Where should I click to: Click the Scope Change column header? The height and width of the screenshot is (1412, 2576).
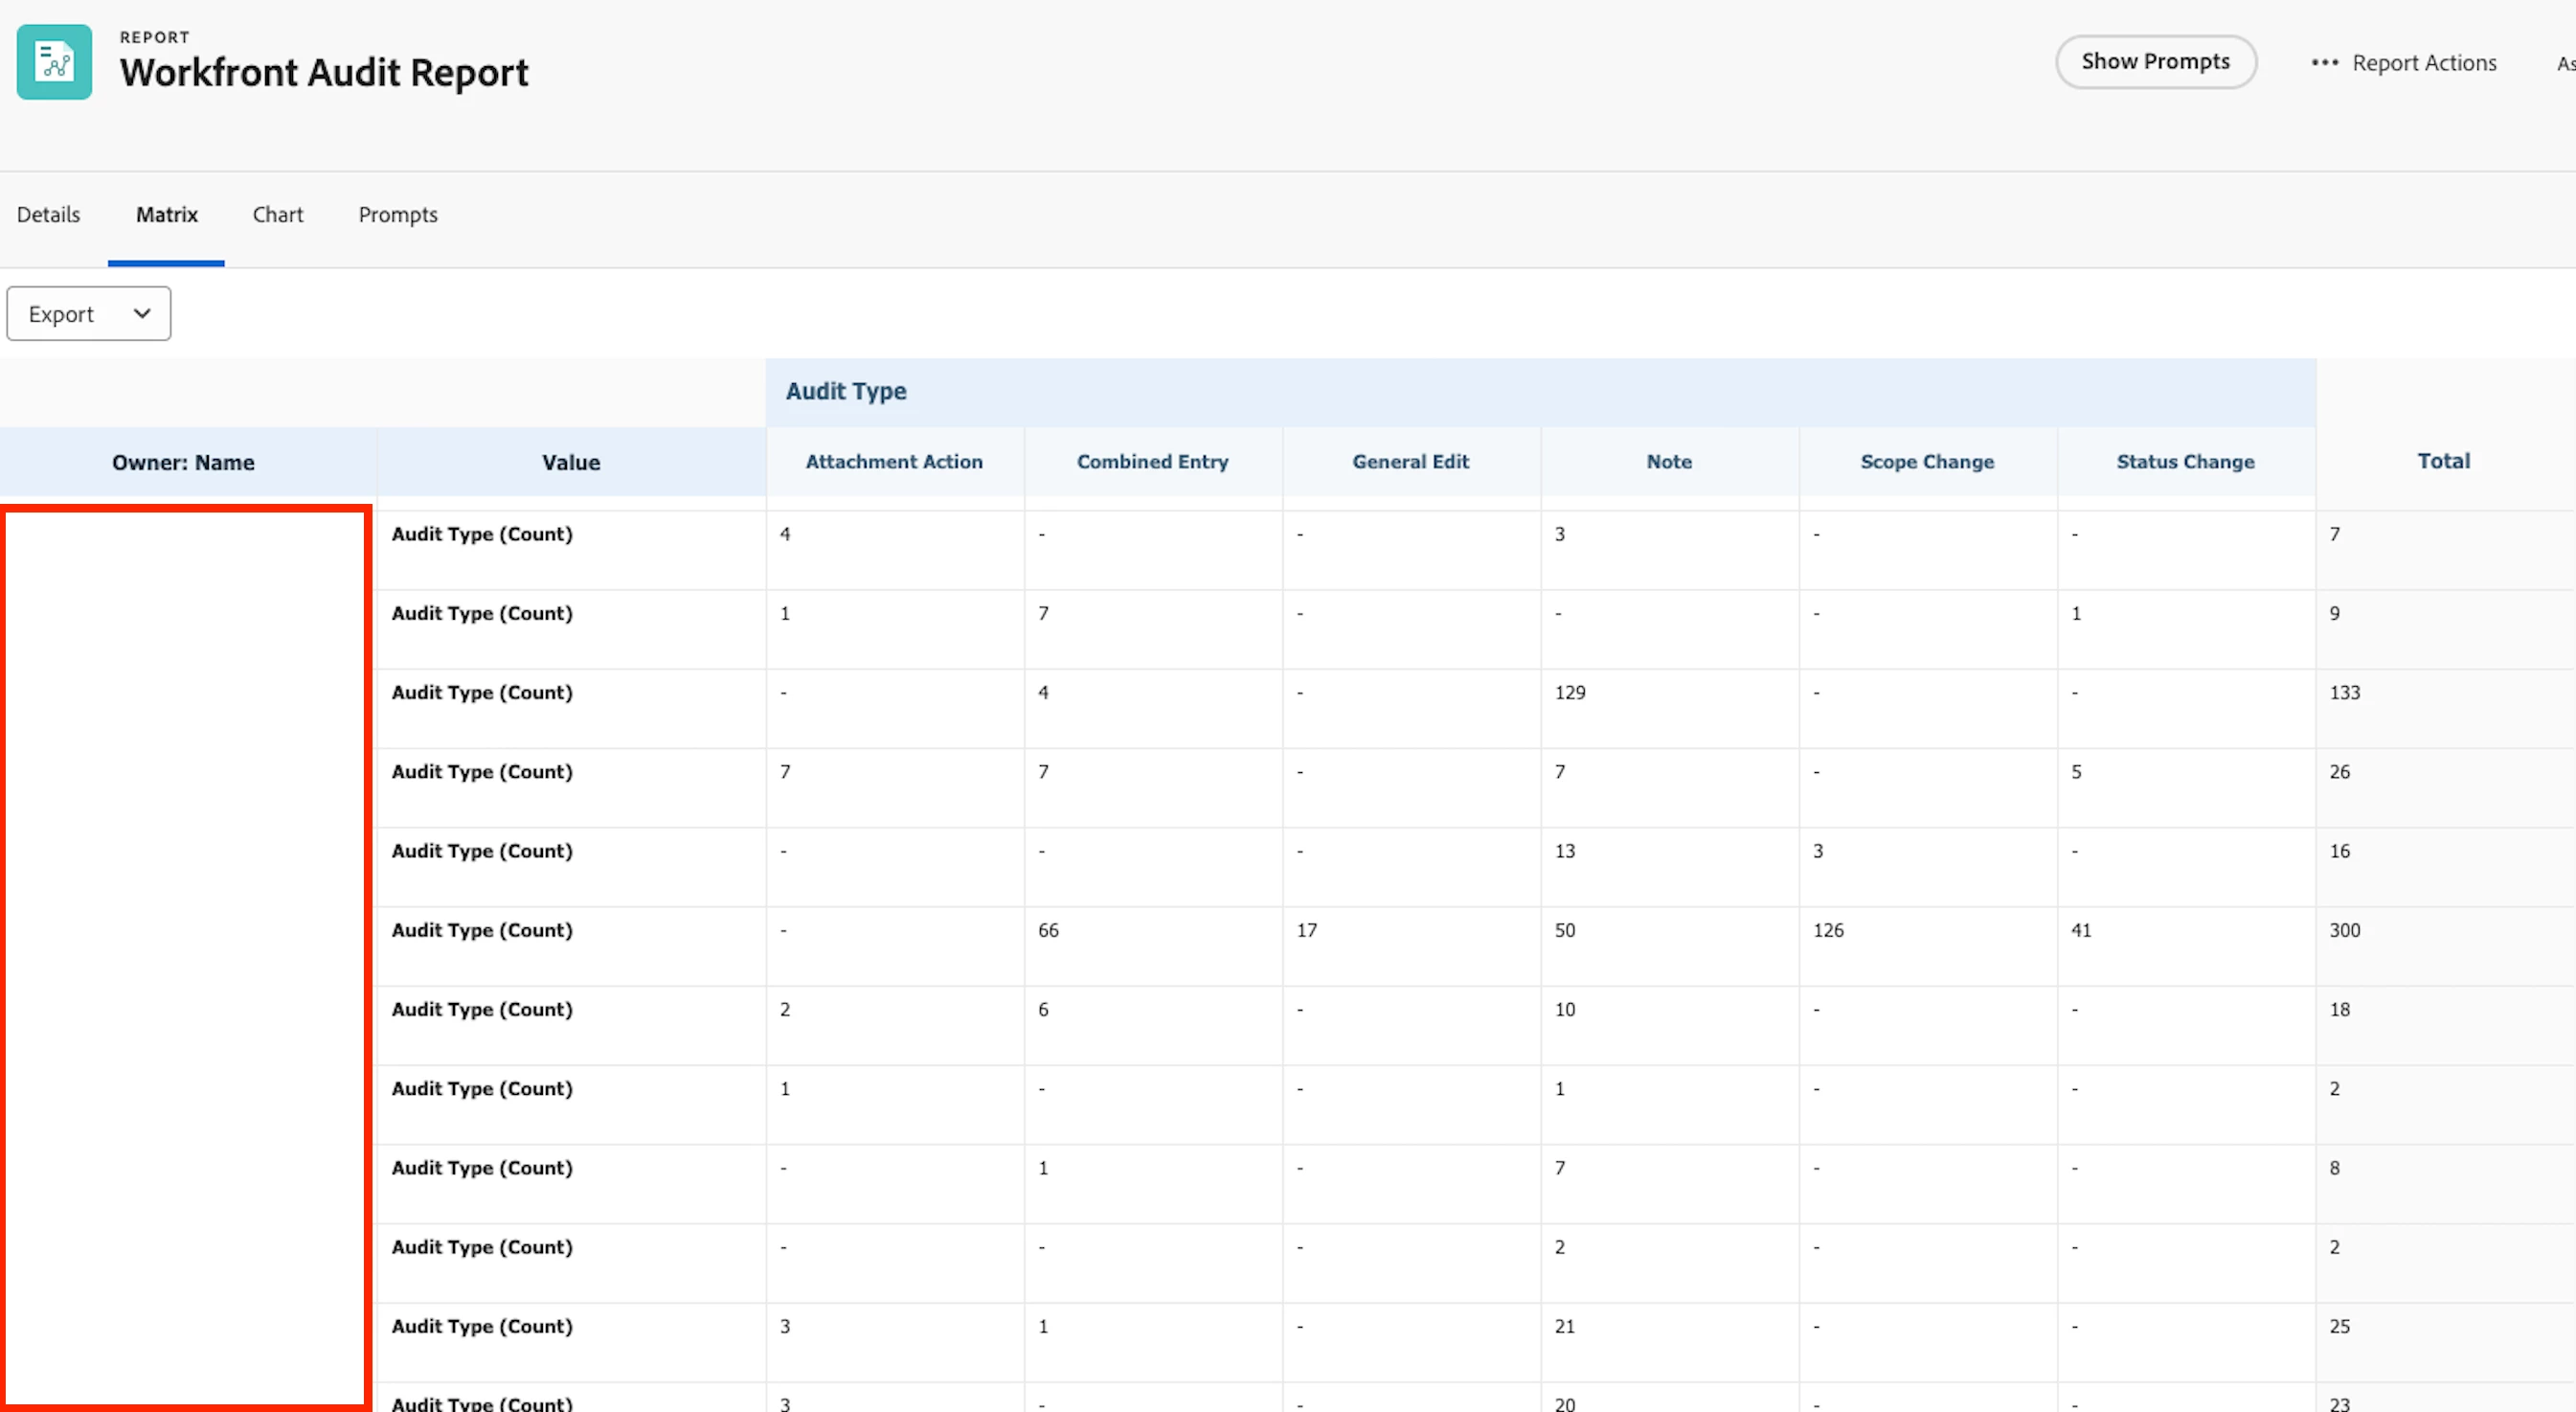pos(1926,462)
